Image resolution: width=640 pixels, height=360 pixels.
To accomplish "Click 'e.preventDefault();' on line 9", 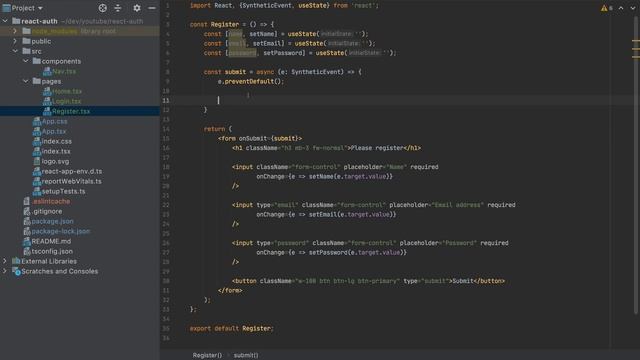I will pos(251,81).
